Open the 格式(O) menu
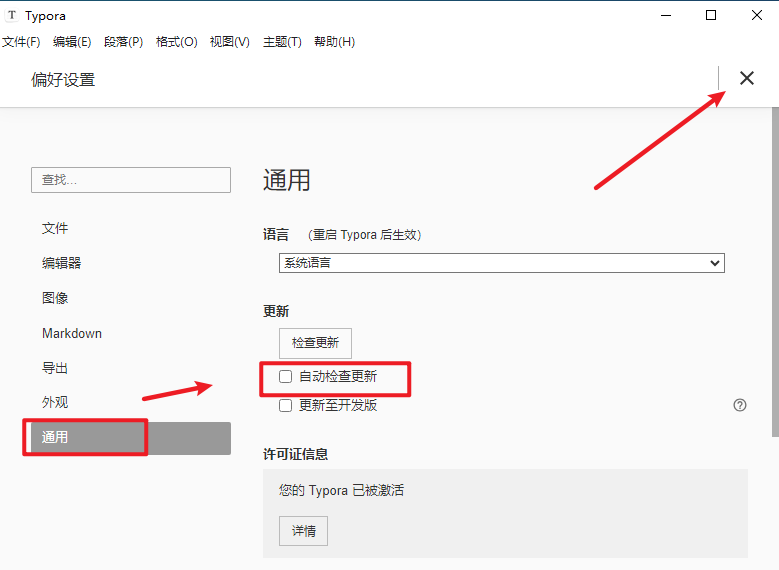This screenshot has height=570, width=779. click(176, 42)
